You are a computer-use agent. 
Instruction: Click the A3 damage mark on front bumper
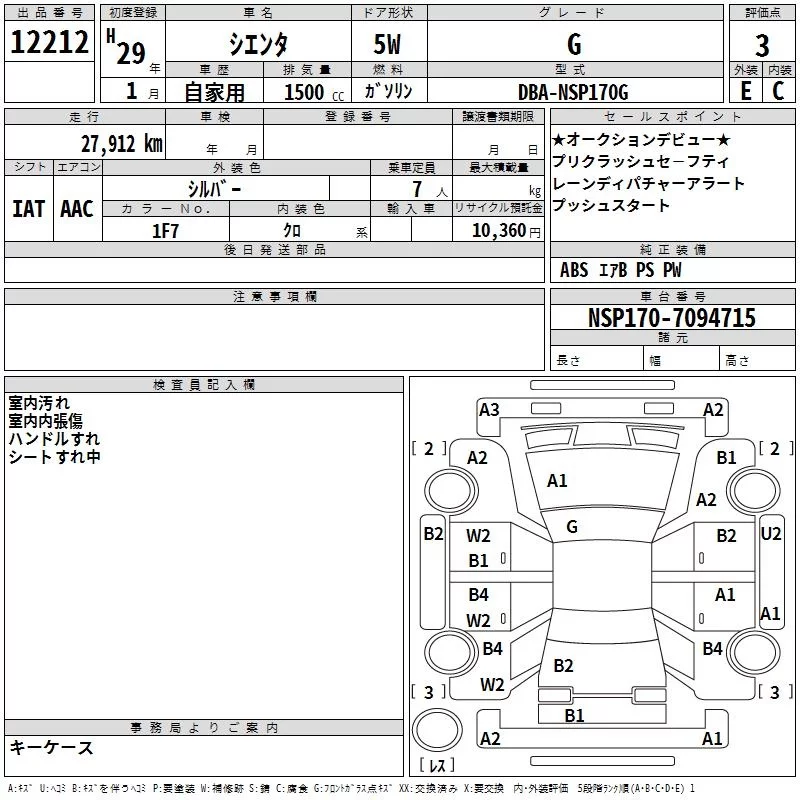(x=489, y=409)
